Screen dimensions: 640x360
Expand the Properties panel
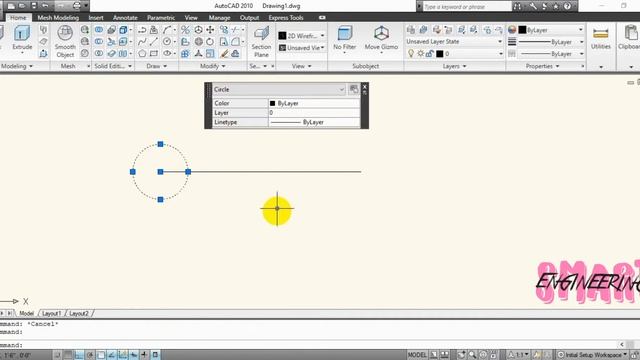pos(542,66)
